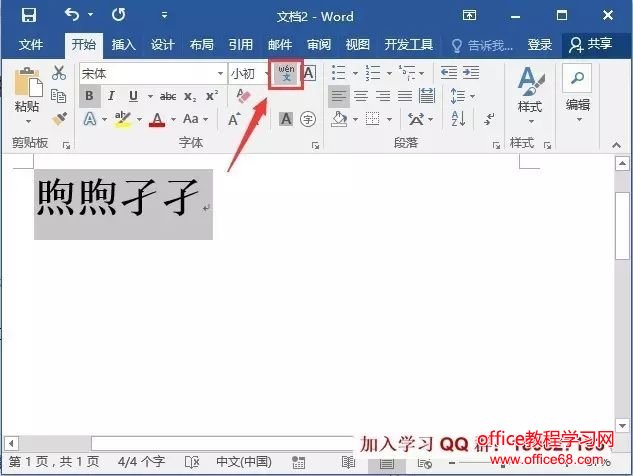
Task: Open Line and Paragraph Spacing menu
Action: [463, 96]
